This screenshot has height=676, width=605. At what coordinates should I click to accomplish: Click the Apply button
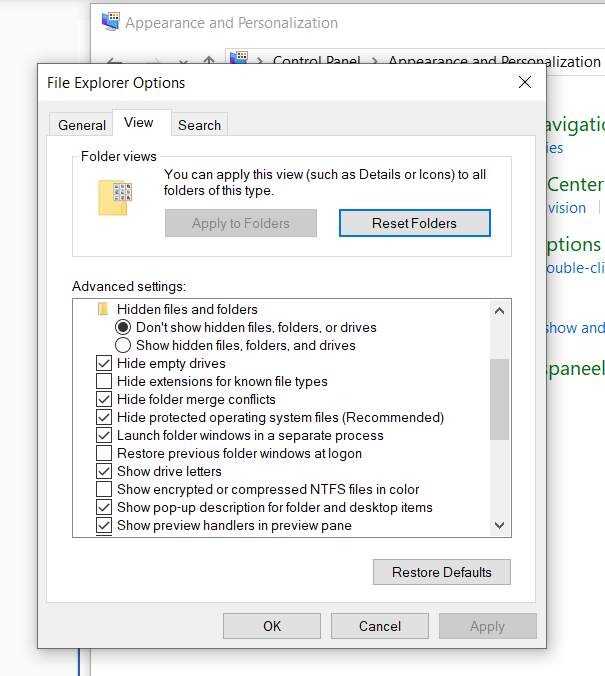[x=488, y=626]
